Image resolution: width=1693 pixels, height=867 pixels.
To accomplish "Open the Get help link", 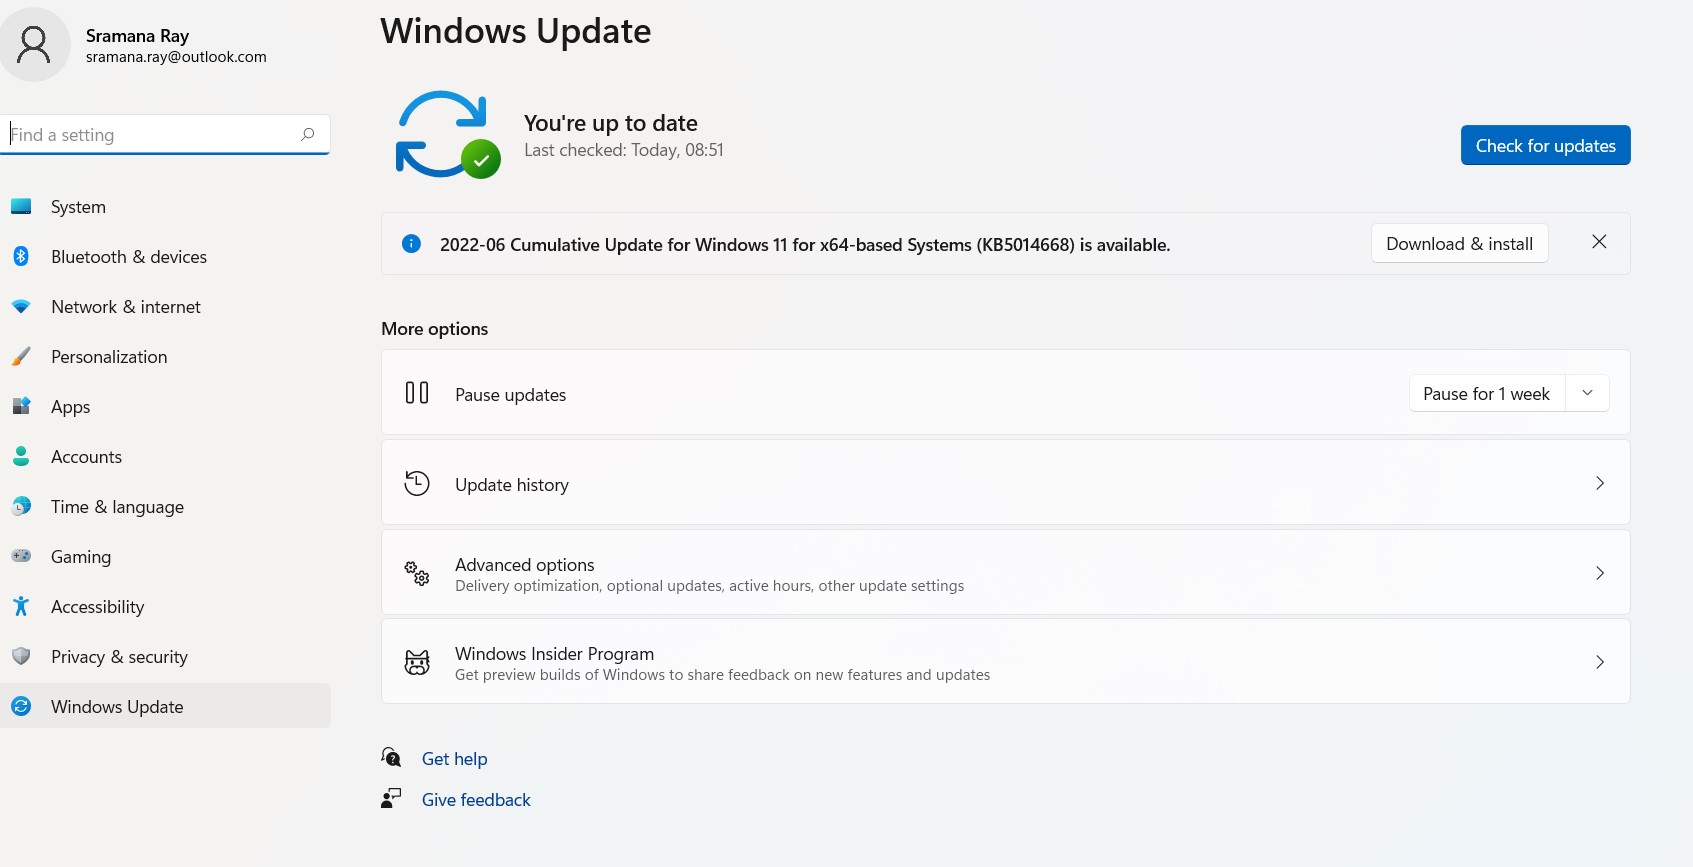I will pos(454,759).
